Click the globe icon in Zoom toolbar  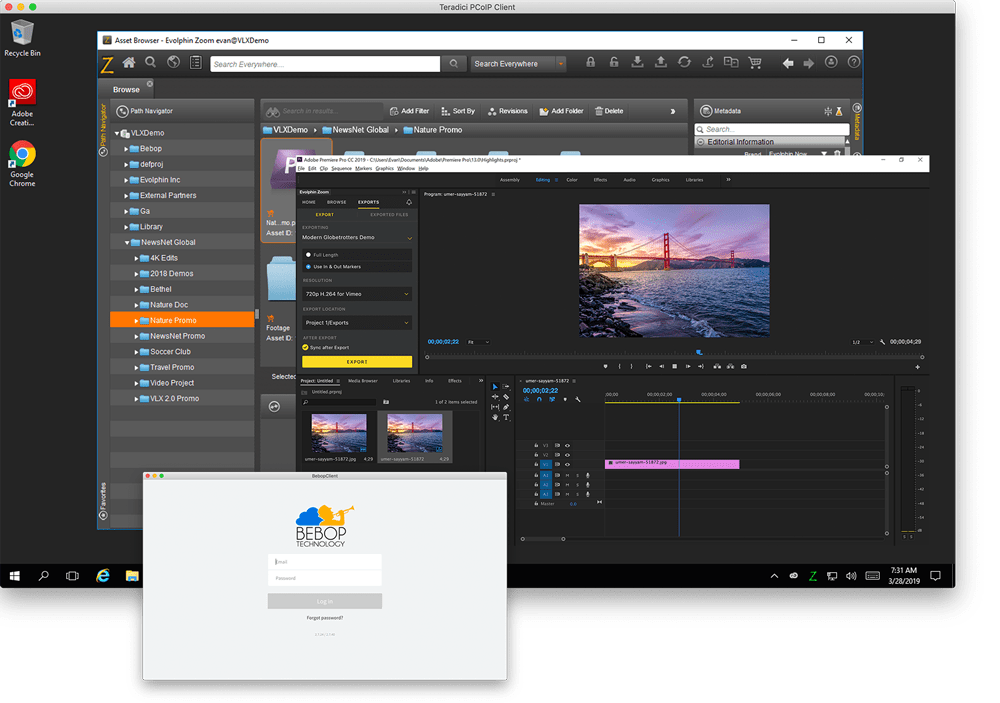tap(173, 63)
